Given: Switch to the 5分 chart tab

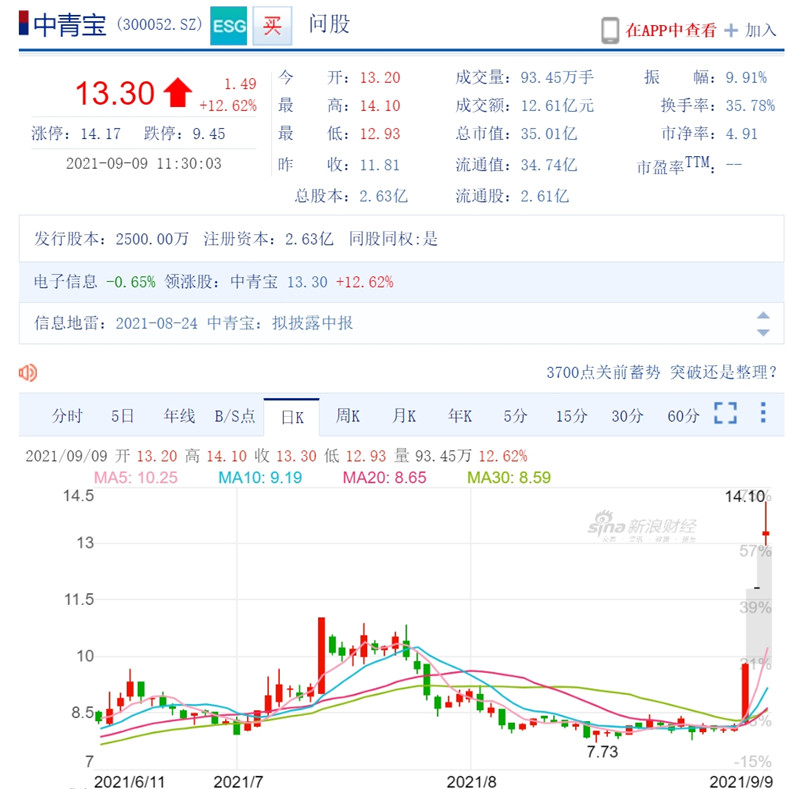Looking at the screenshot, I should 515,416.
